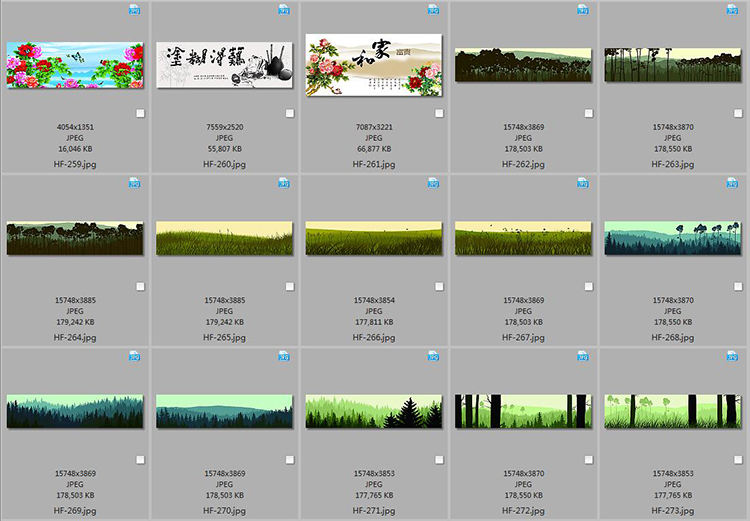Click the file type badge above HF-263.jpg

click(x=732, y=10)
